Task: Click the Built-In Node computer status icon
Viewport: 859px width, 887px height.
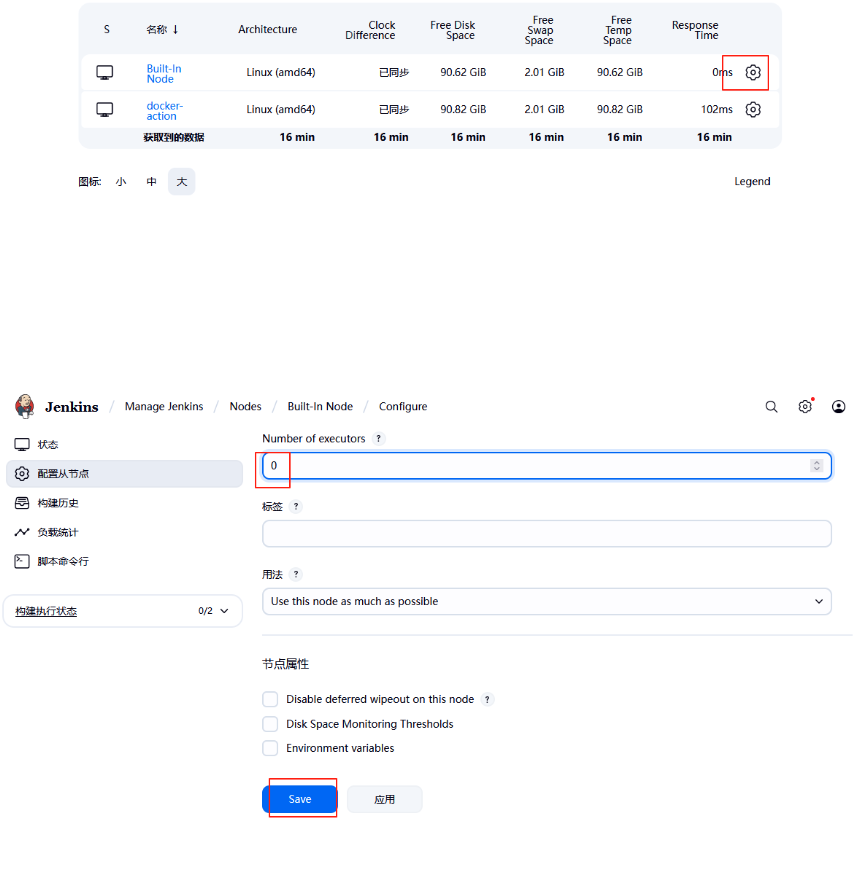Action: (x=105, y=72)
